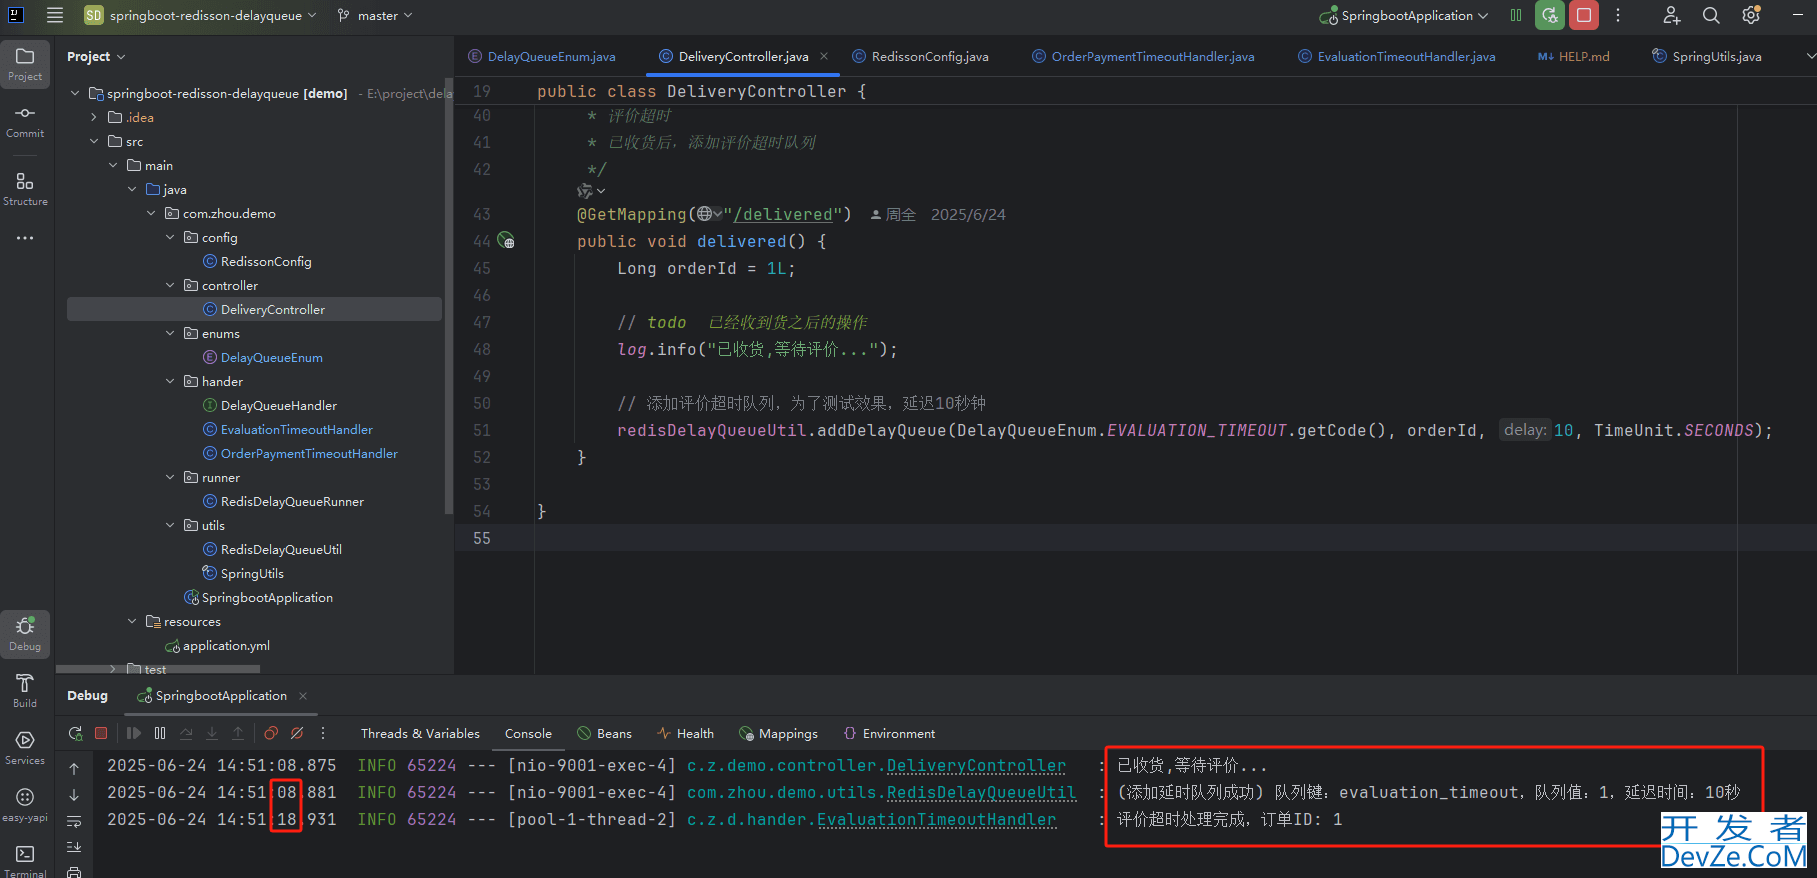The height and width of the screenshot is (878, 1817).
Task: Click the green debug rerun button in title bar
Action: tap(1550, 15)
